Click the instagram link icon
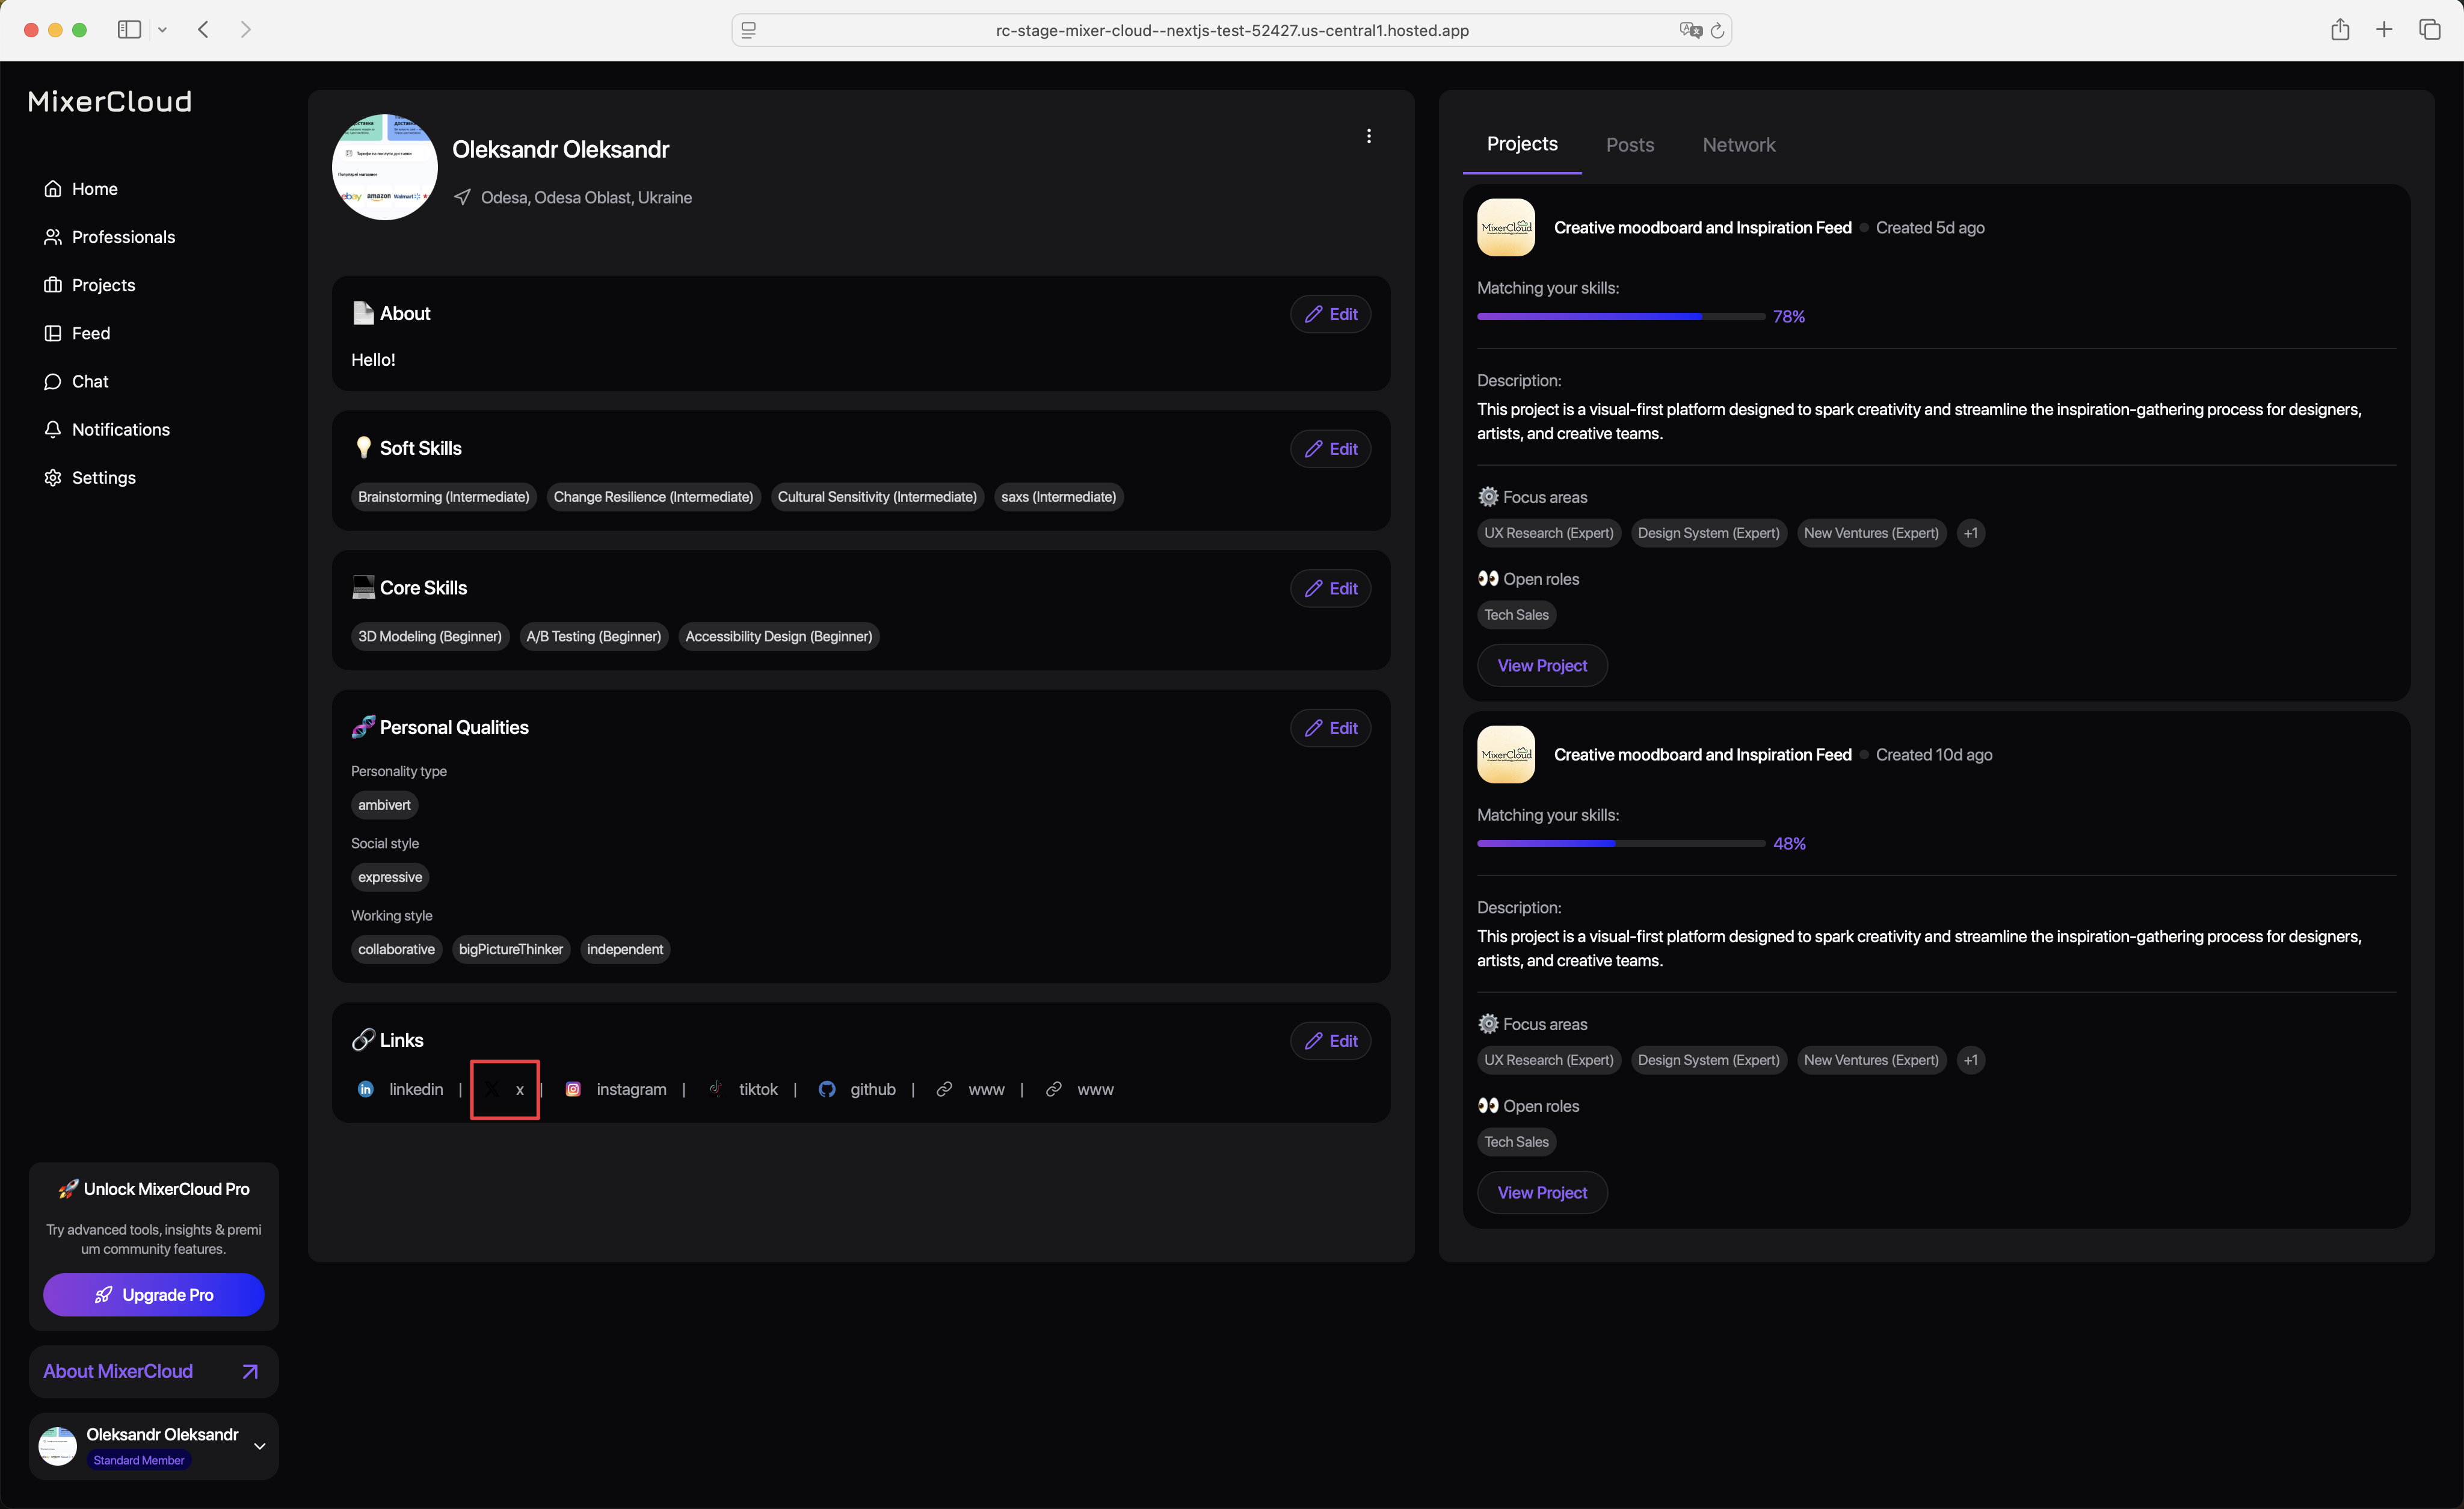 point(573,1089)
